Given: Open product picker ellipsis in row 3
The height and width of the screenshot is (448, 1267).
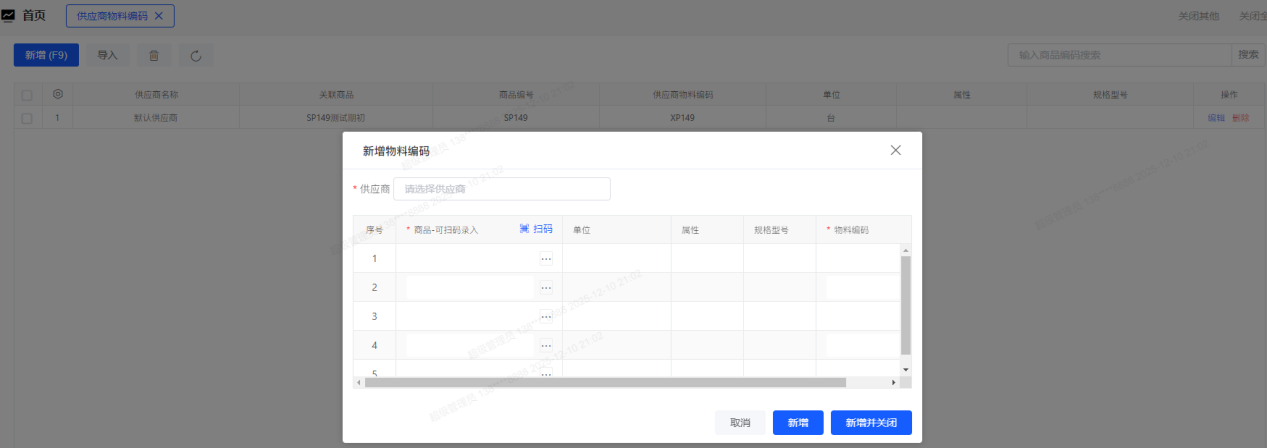Looking at the screenshot, I should pyautogui.click(x=546, y=317).
